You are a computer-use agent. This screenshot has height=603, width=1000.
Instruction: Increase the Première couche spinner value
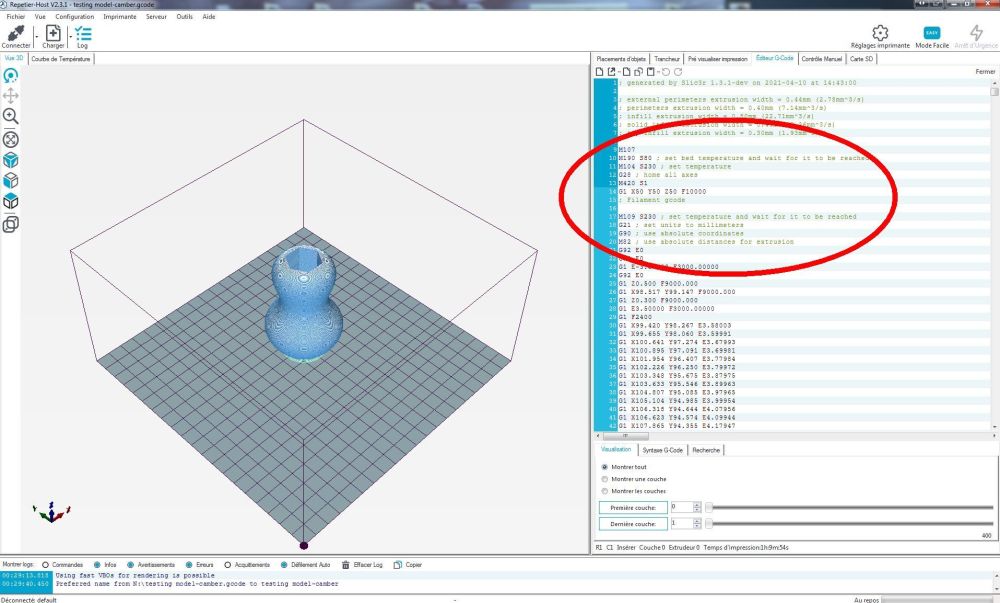pos(697,505)
